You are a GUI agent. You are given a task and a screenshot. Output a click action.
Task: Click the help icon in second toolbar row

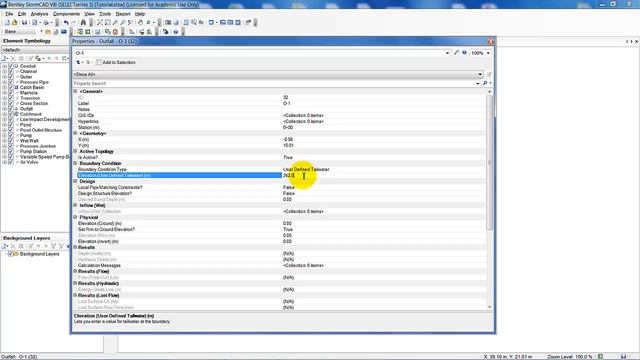(176, 32)
